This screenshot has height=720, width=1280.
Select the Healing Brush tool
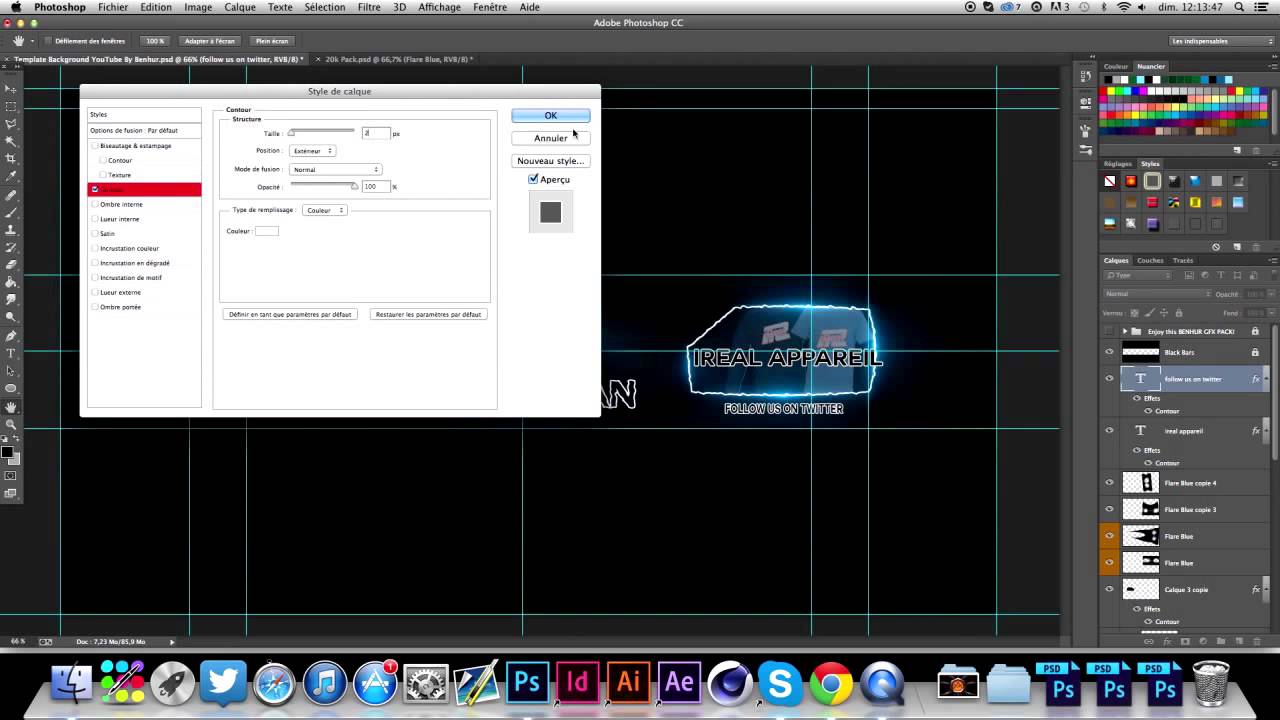click(x=11, y=196)
